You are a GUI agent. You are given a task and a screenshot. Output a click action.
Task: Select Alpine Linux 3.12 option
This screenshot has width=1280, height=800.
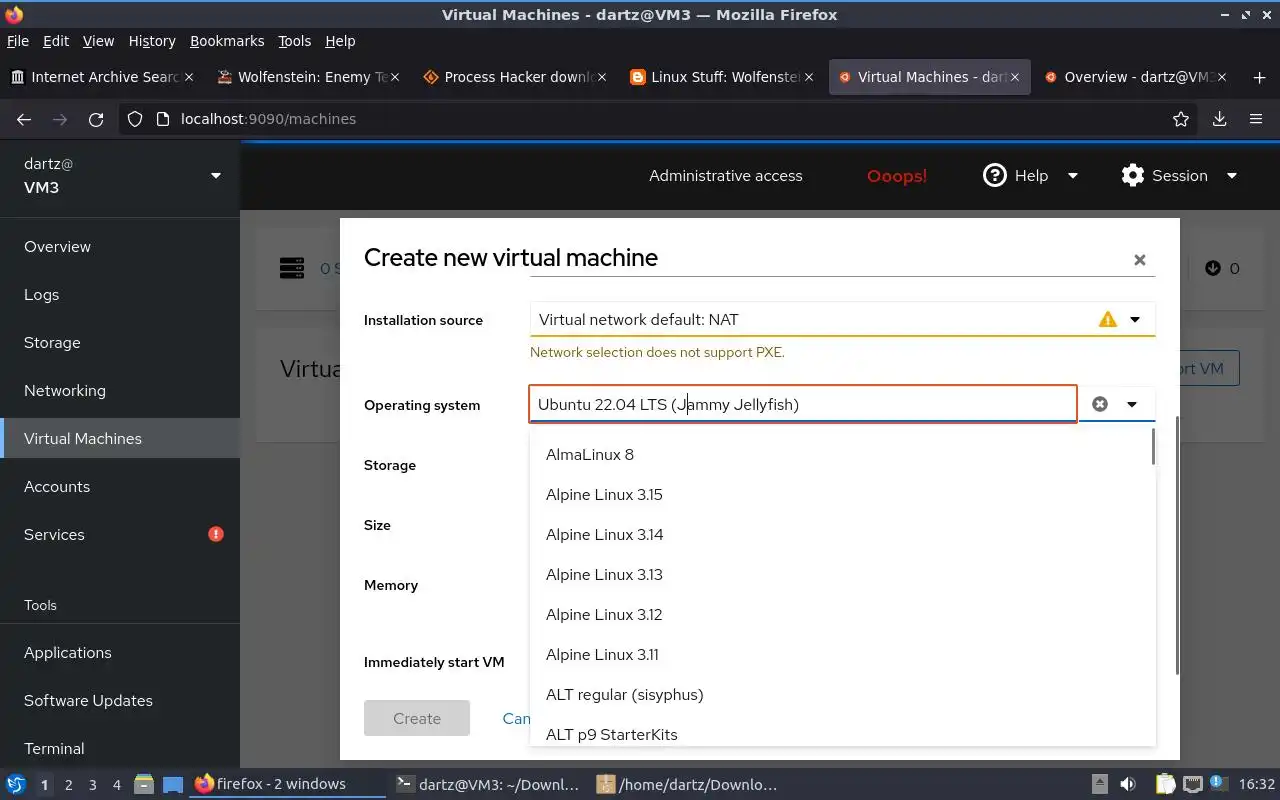pyautogui.click(x=842, y=615)
